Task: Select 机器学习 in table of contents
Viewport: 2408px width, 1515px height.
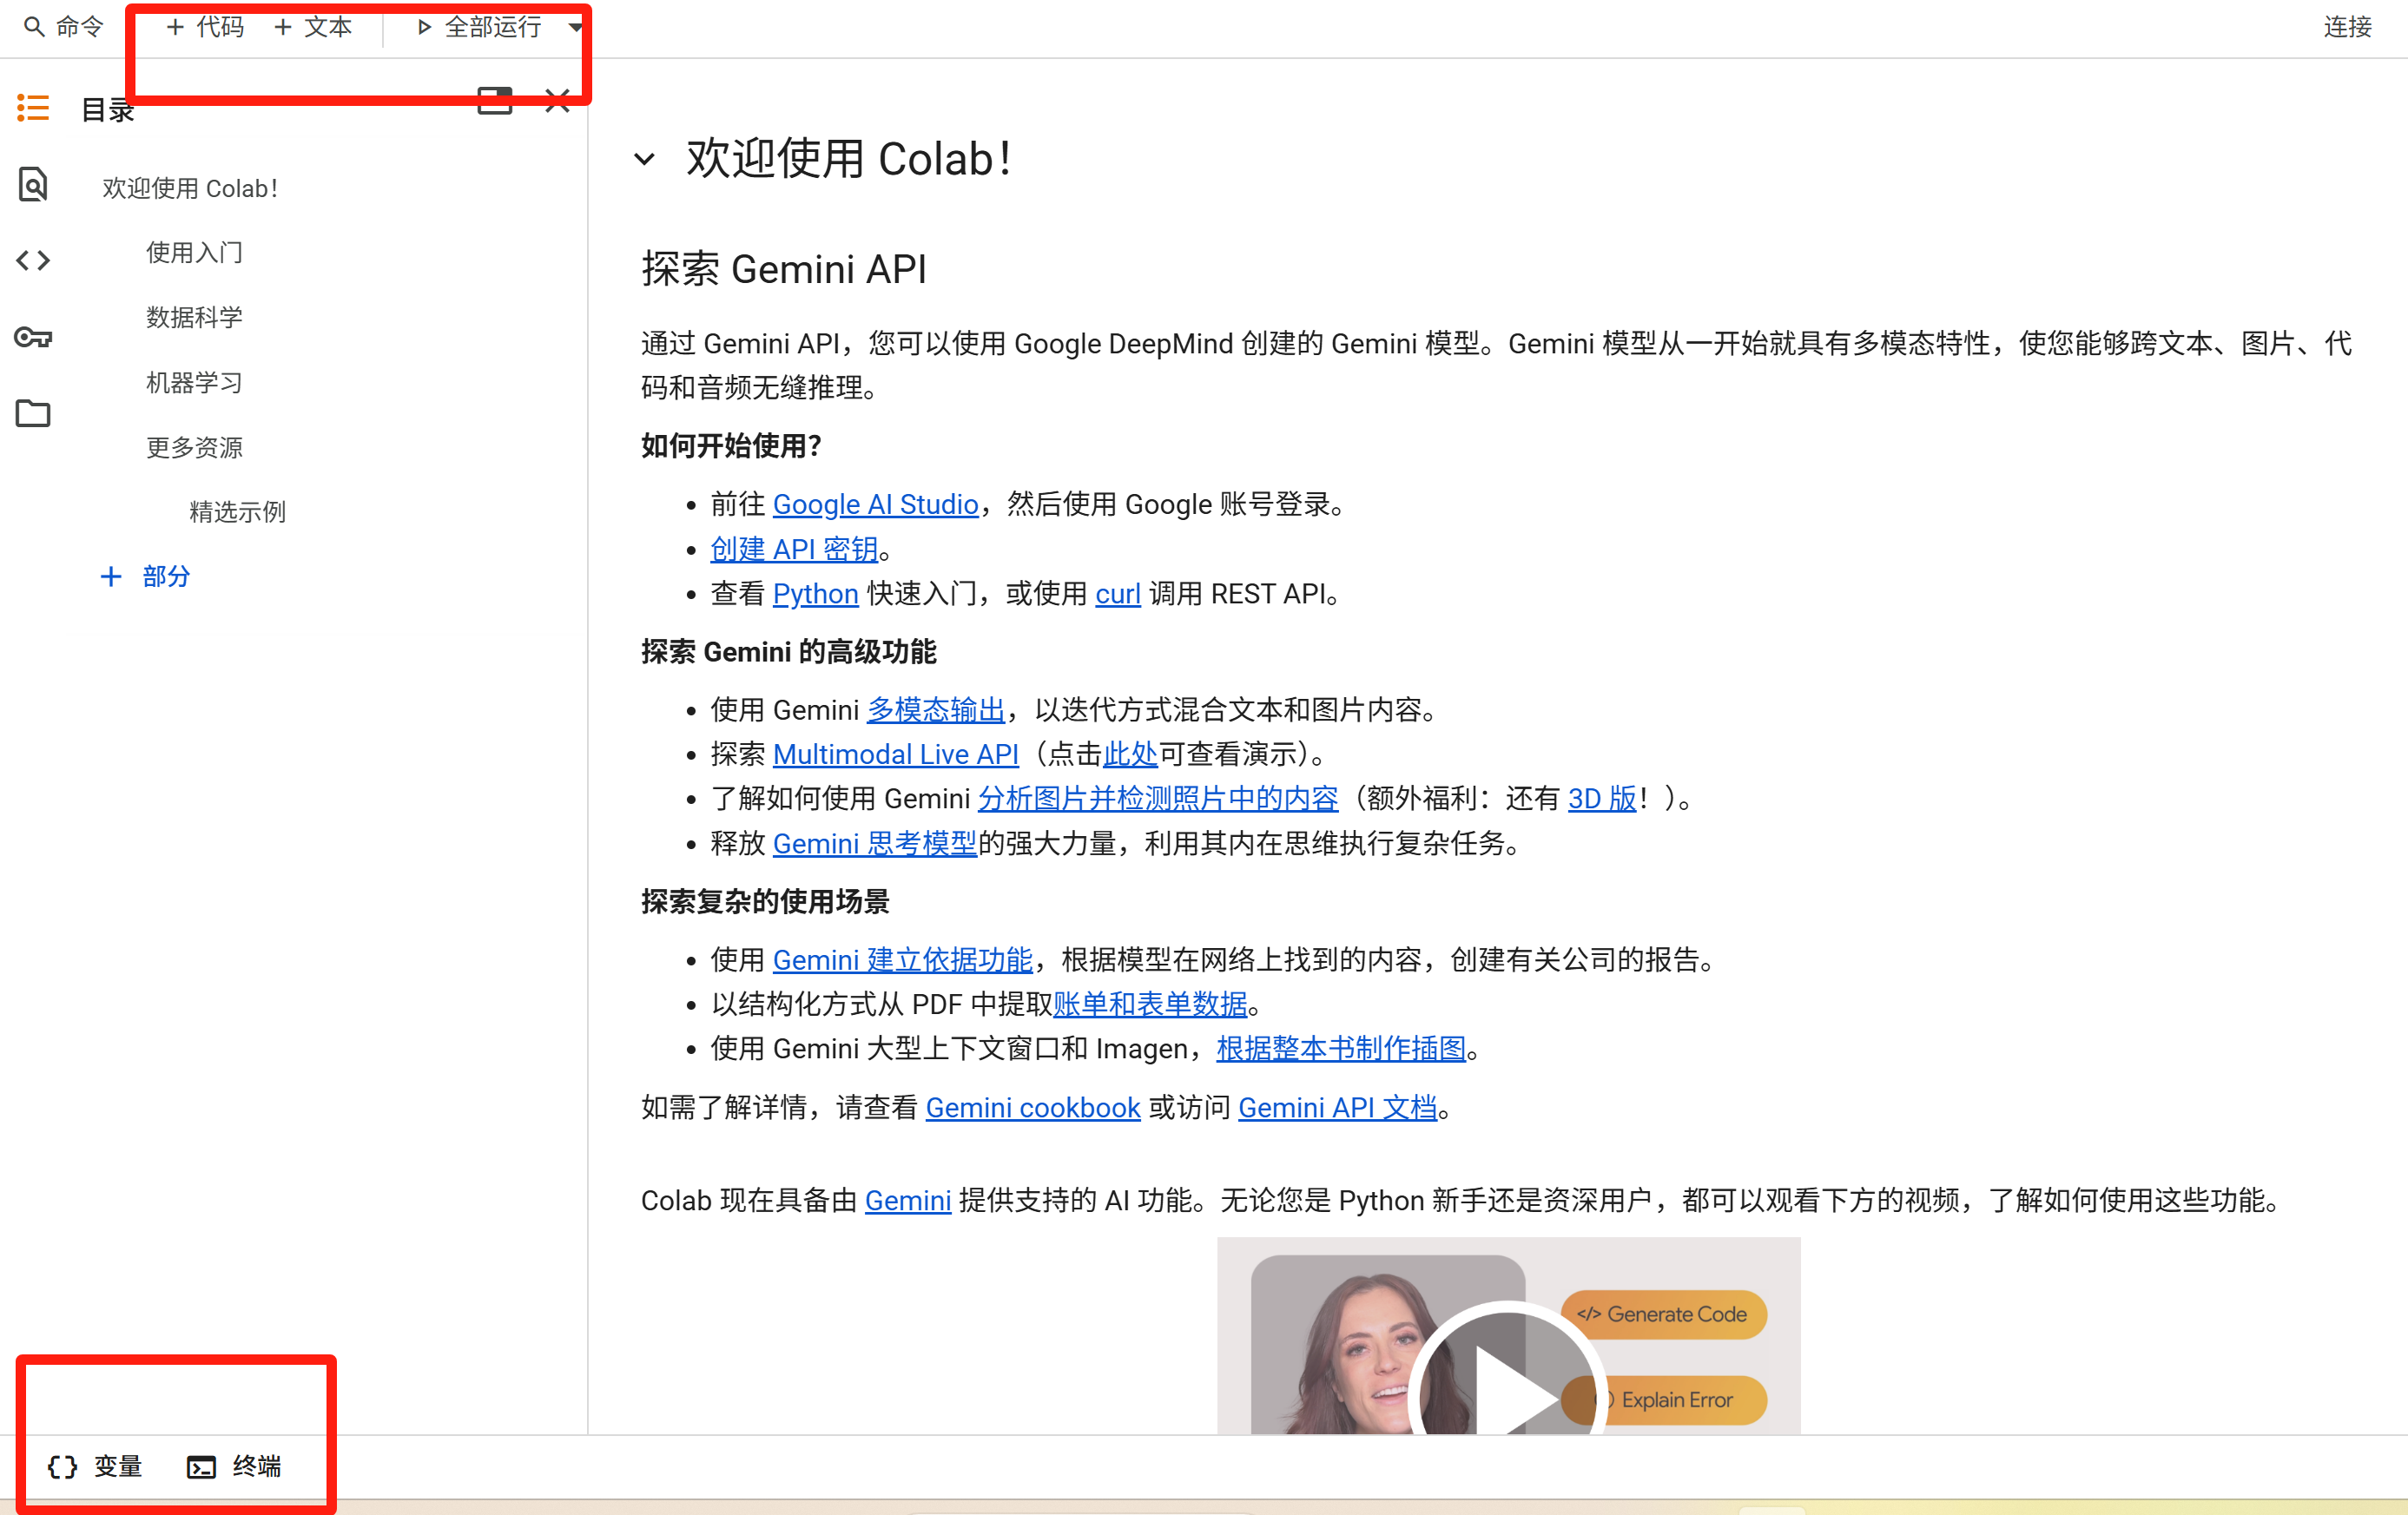Action: (194, 383)
